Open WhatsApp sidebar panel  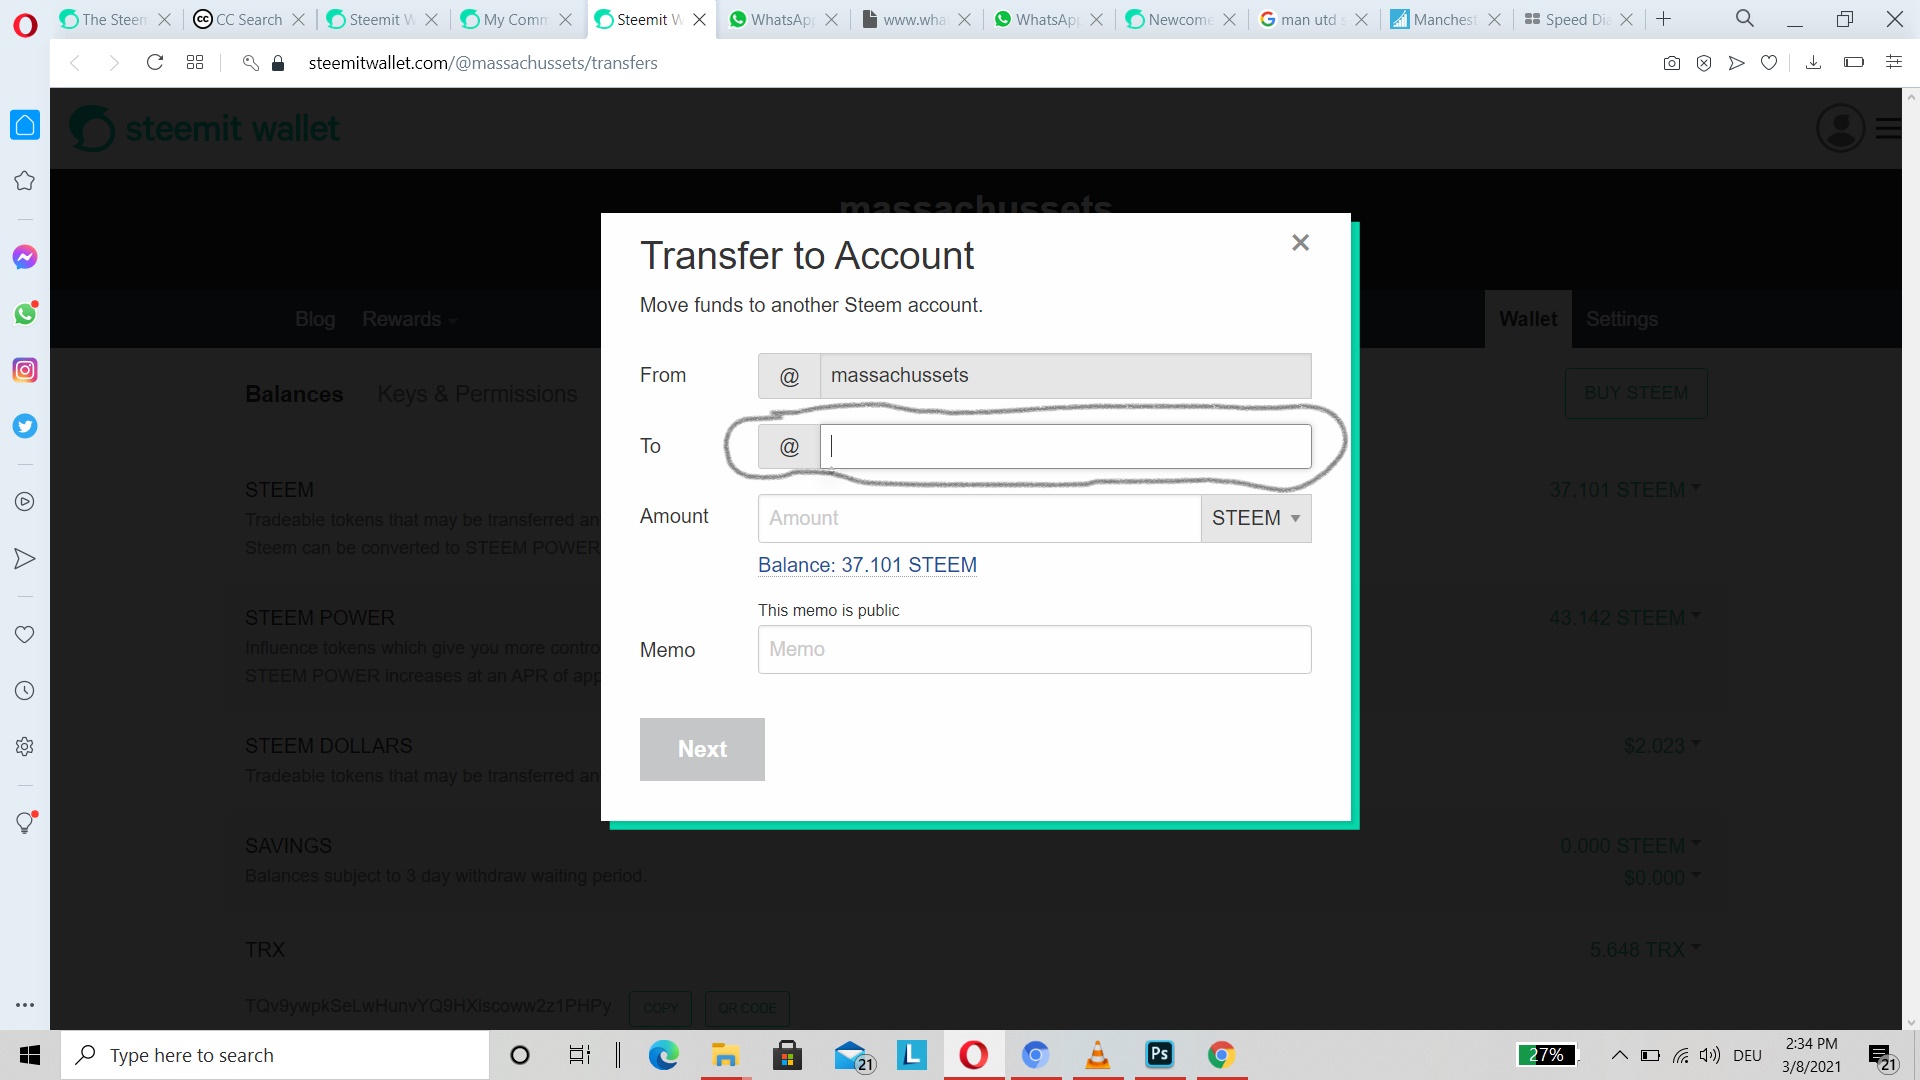[25, 314]
